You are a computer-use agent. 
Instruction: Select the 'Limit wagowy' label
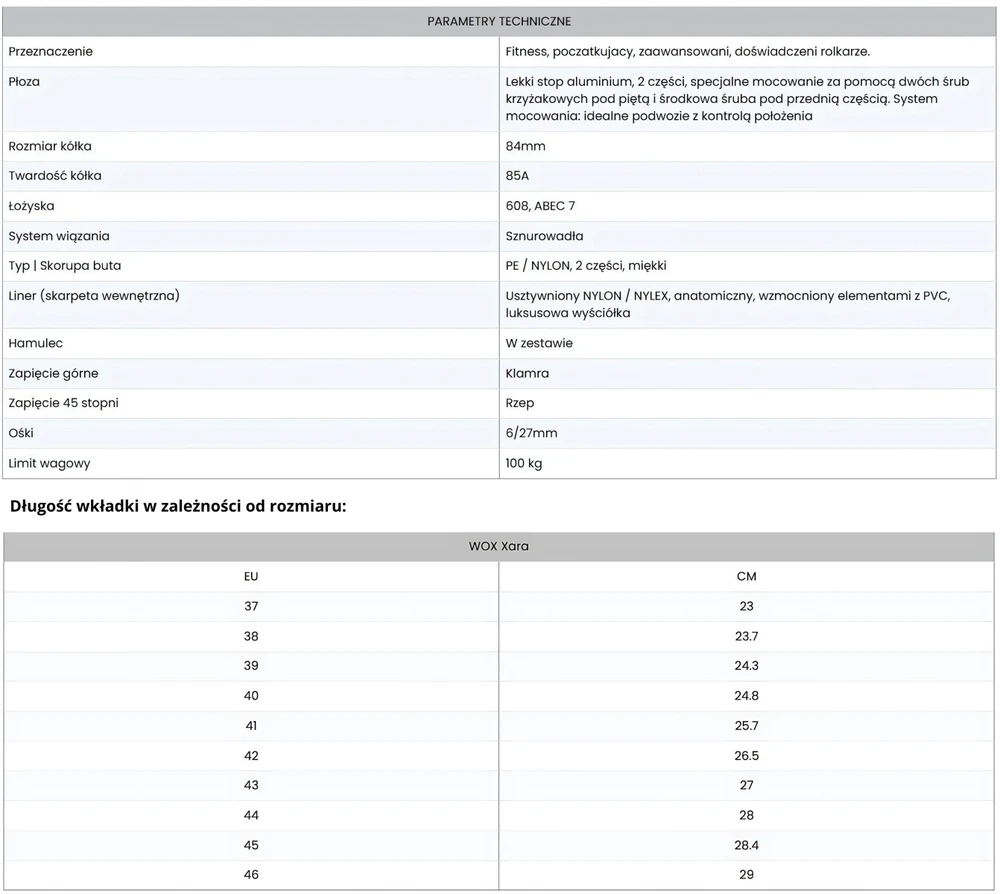49,464
